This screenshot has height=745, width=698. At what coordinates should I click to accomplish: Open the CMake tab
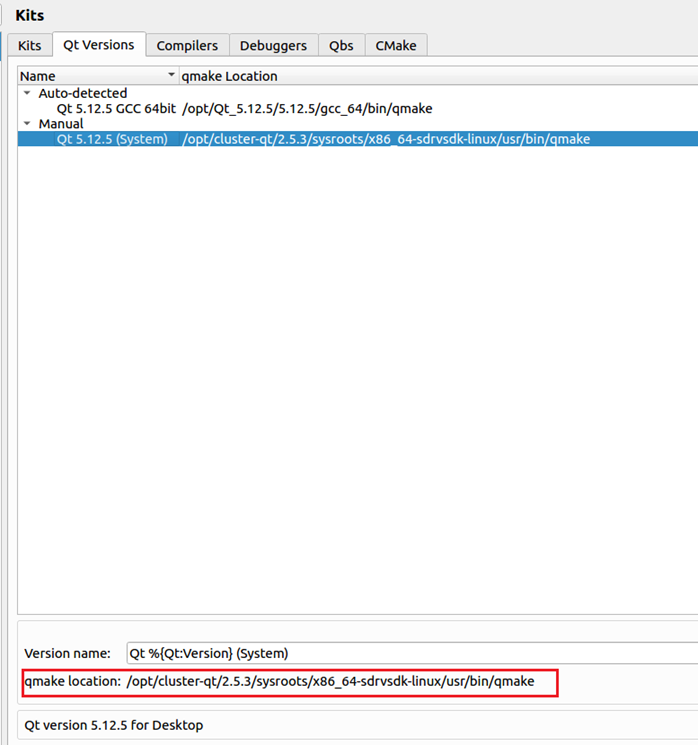[x=396, y=46]
